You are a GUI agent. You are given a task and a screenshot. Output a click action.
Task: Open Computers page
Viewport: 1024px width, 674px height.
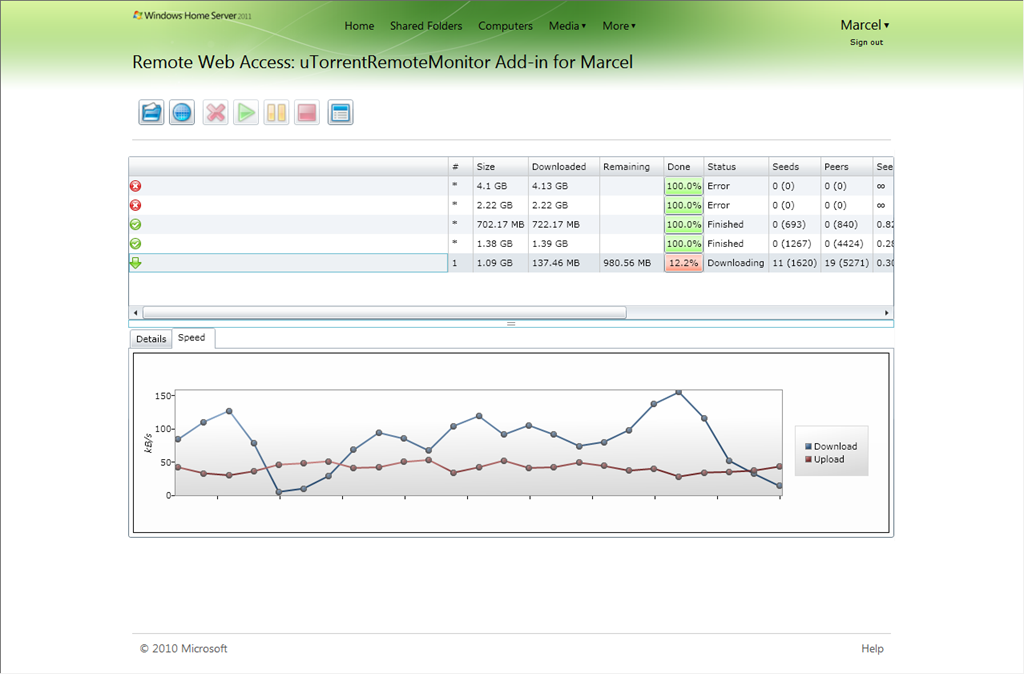pos(505,26)
